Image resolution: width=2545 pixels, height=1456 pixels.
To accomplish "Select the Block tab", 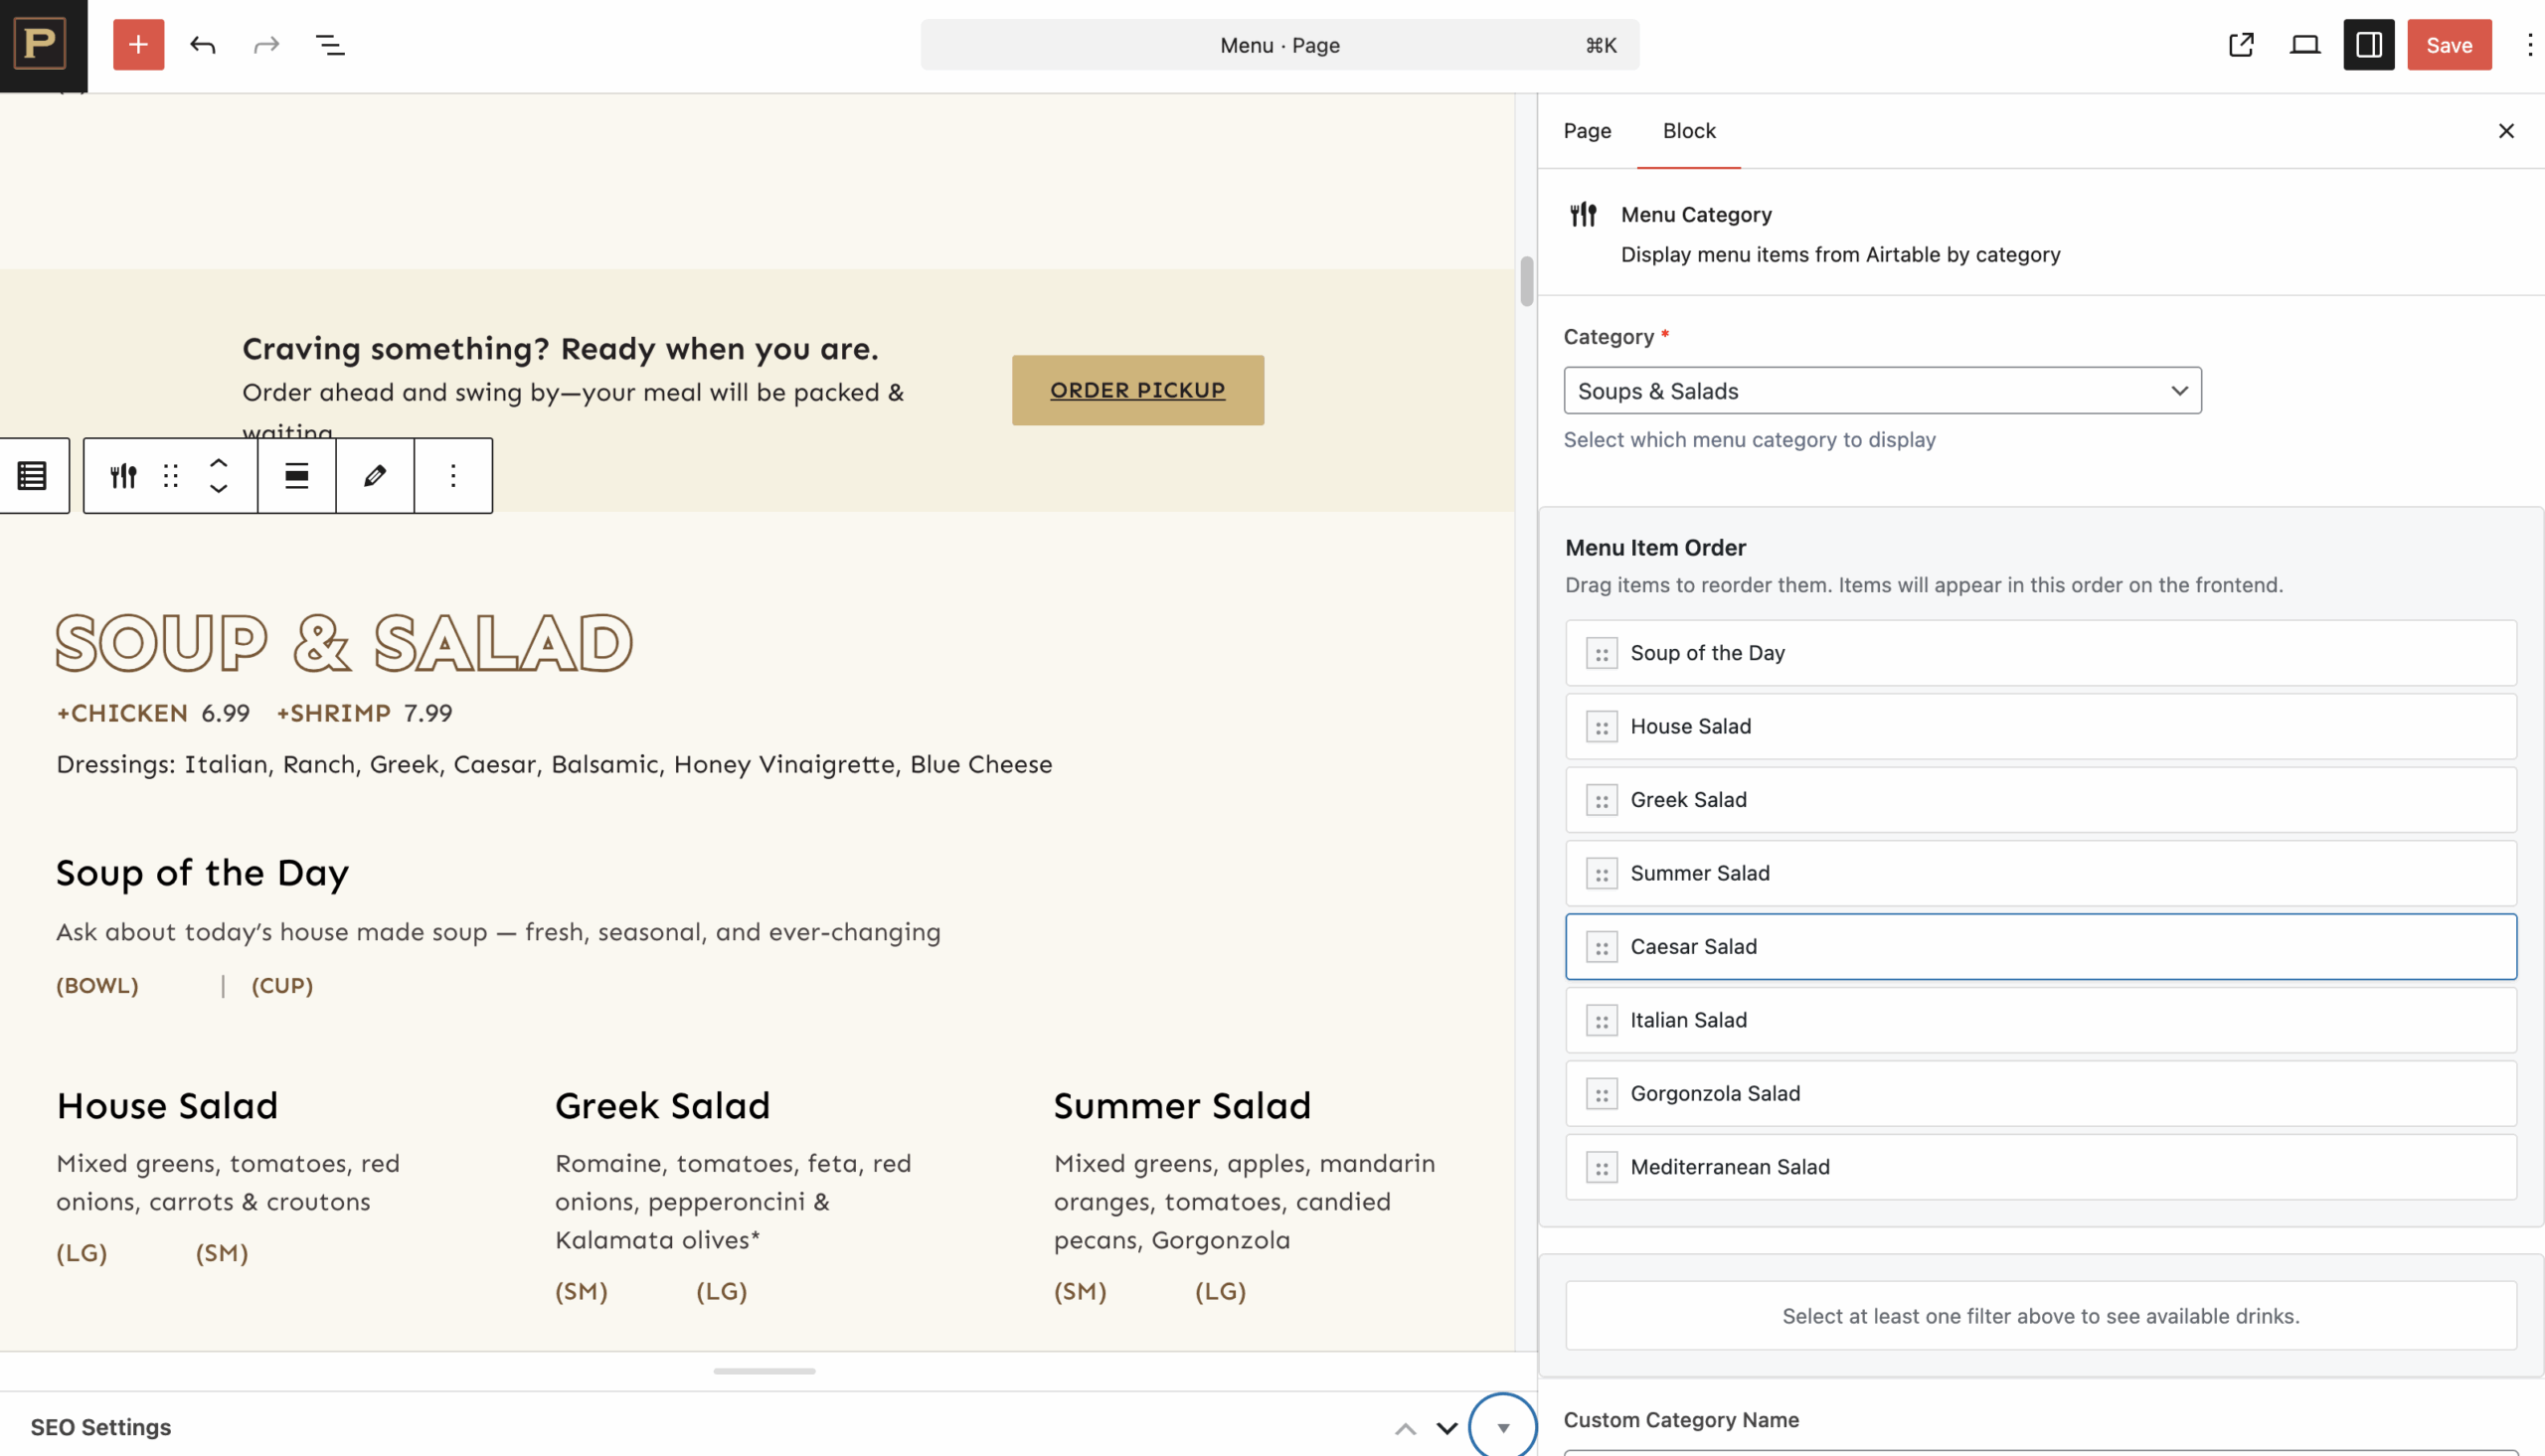I will [x=1689, y=131].
